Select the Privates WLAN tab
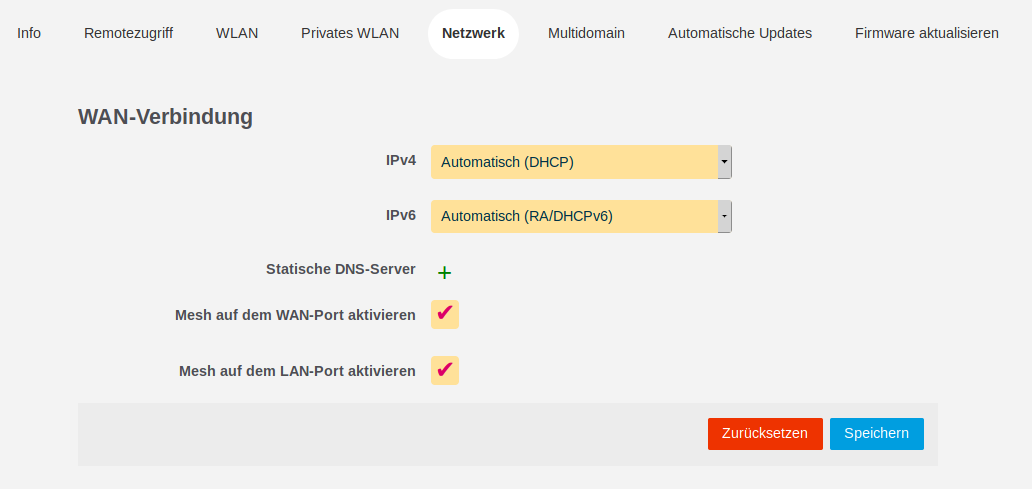The image size is (1032, 489). pos(350,33)
